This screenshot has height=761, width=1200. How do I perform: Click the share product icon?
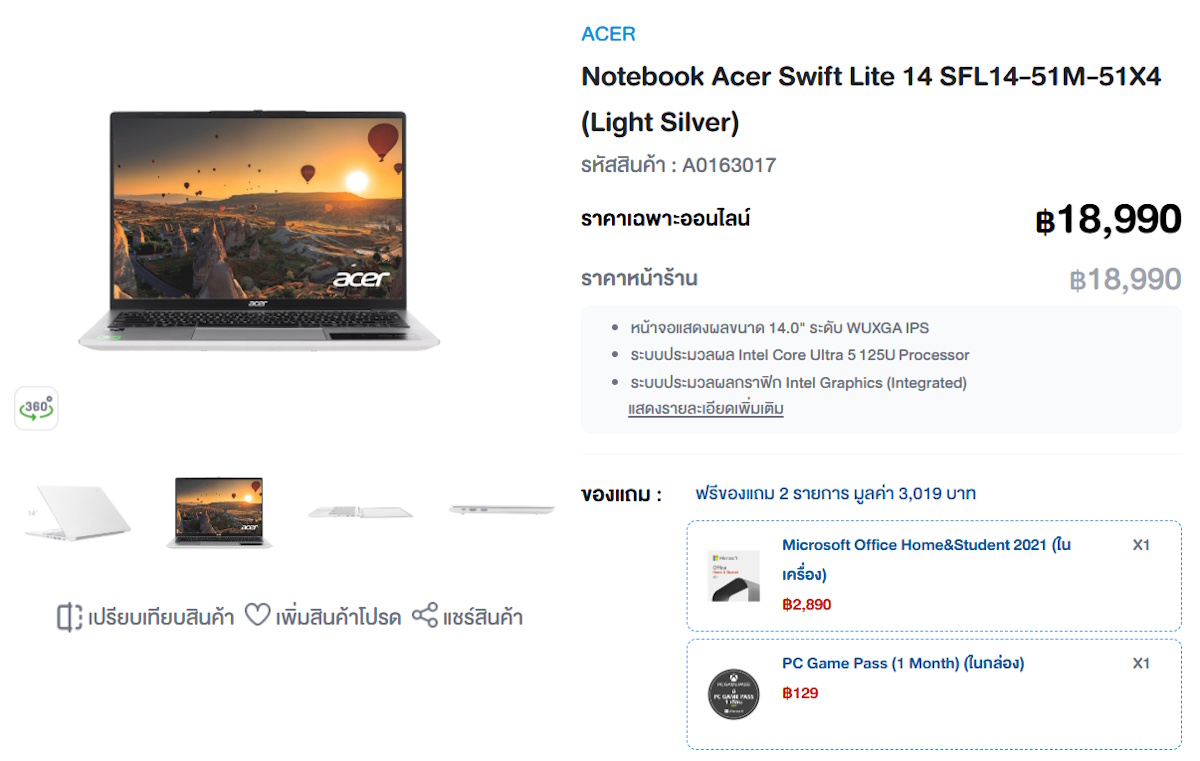click(425, 616)
